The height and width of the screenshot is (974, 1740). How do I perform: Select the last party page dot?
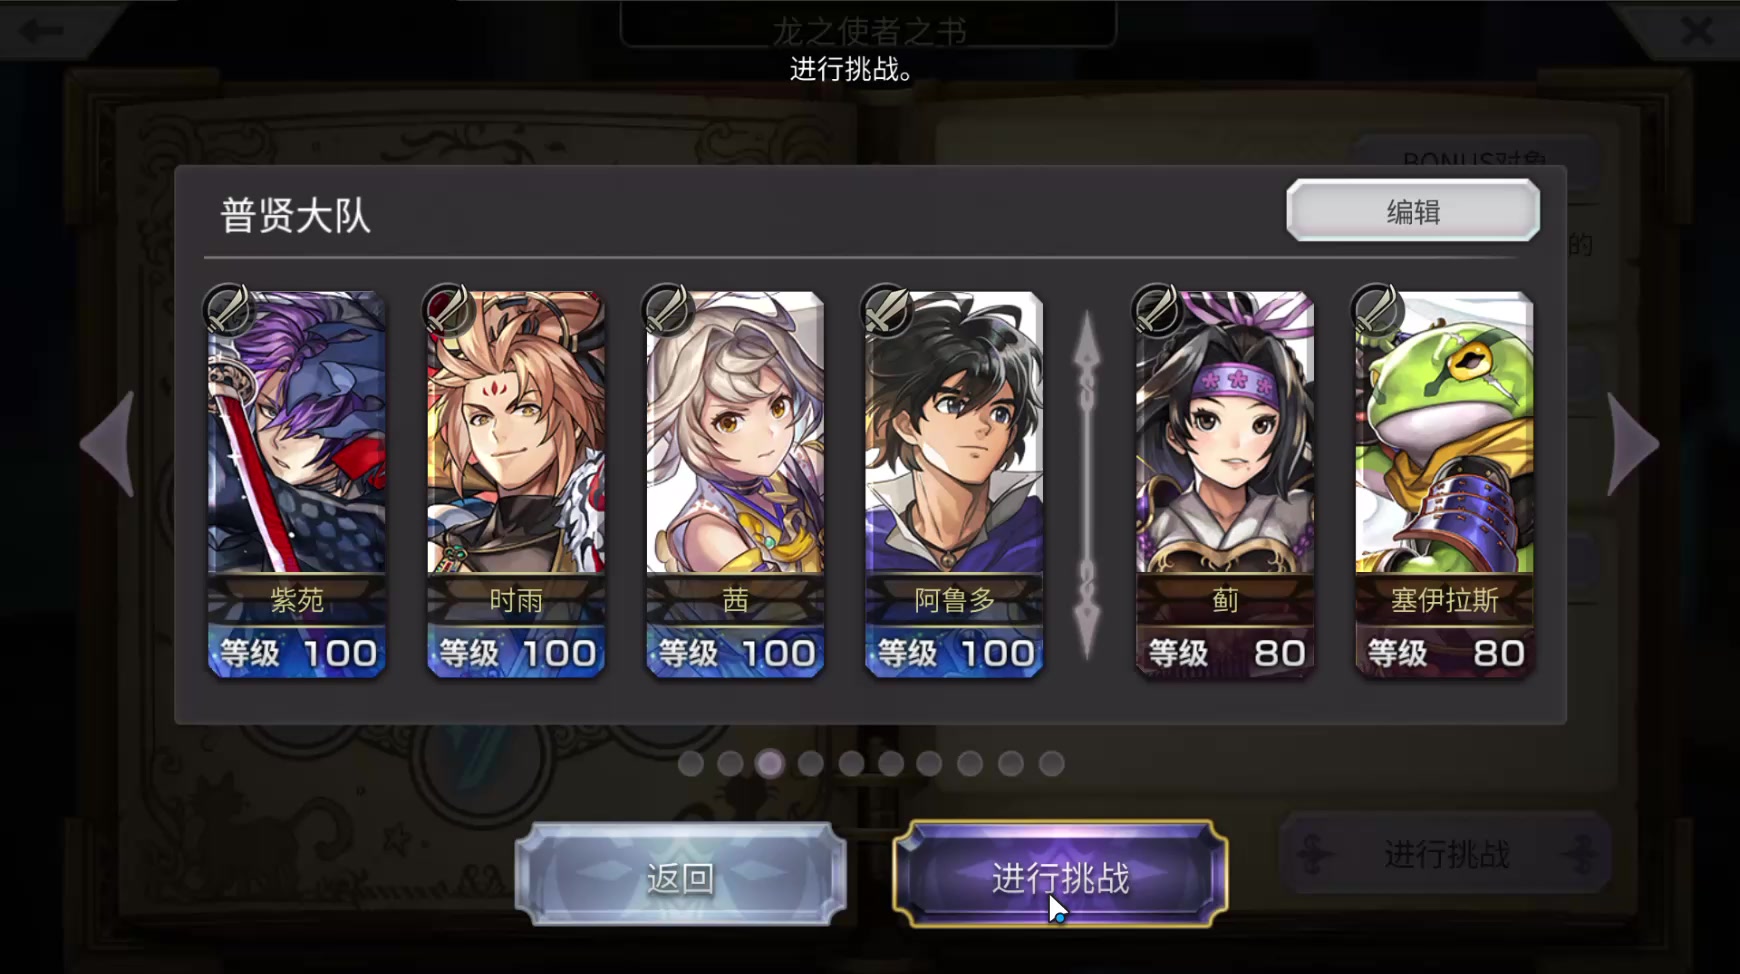pyautogui.click(x=1051, y=763)
